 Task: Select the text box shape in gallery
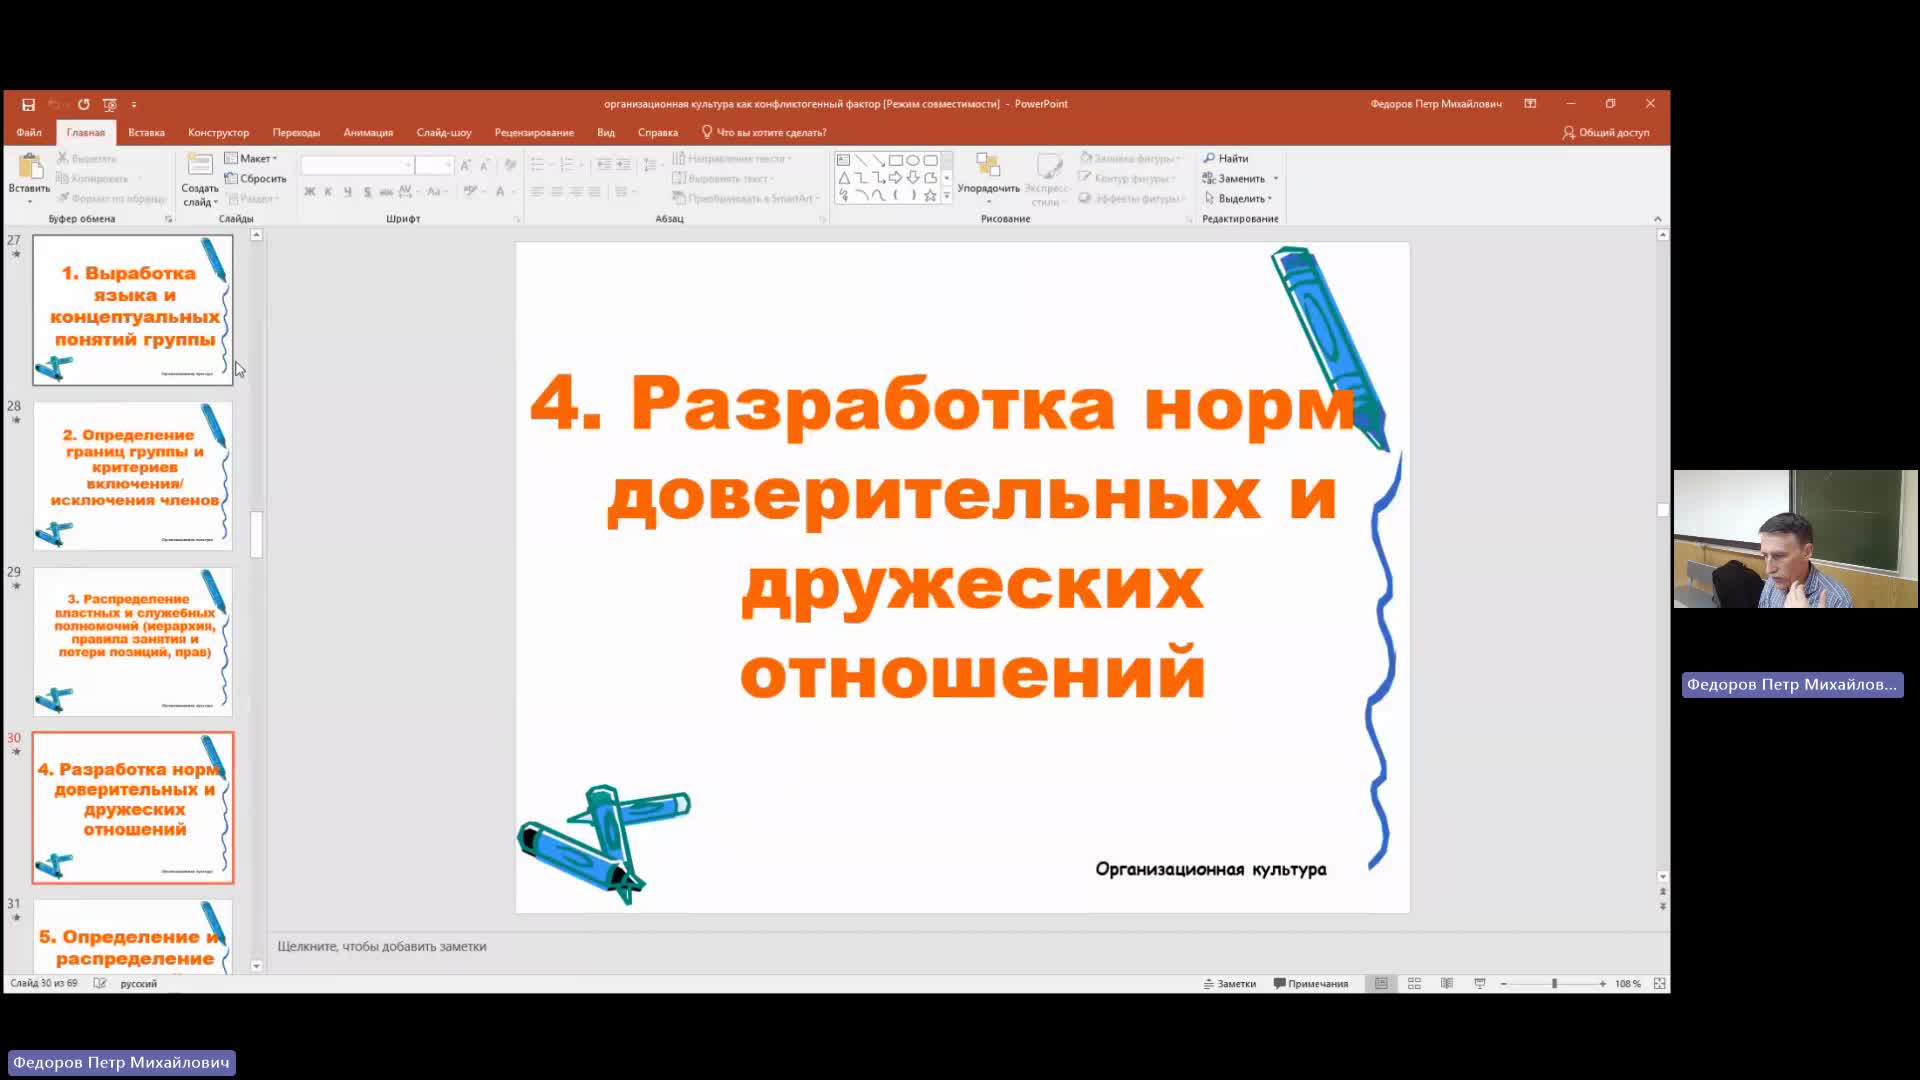843,160
